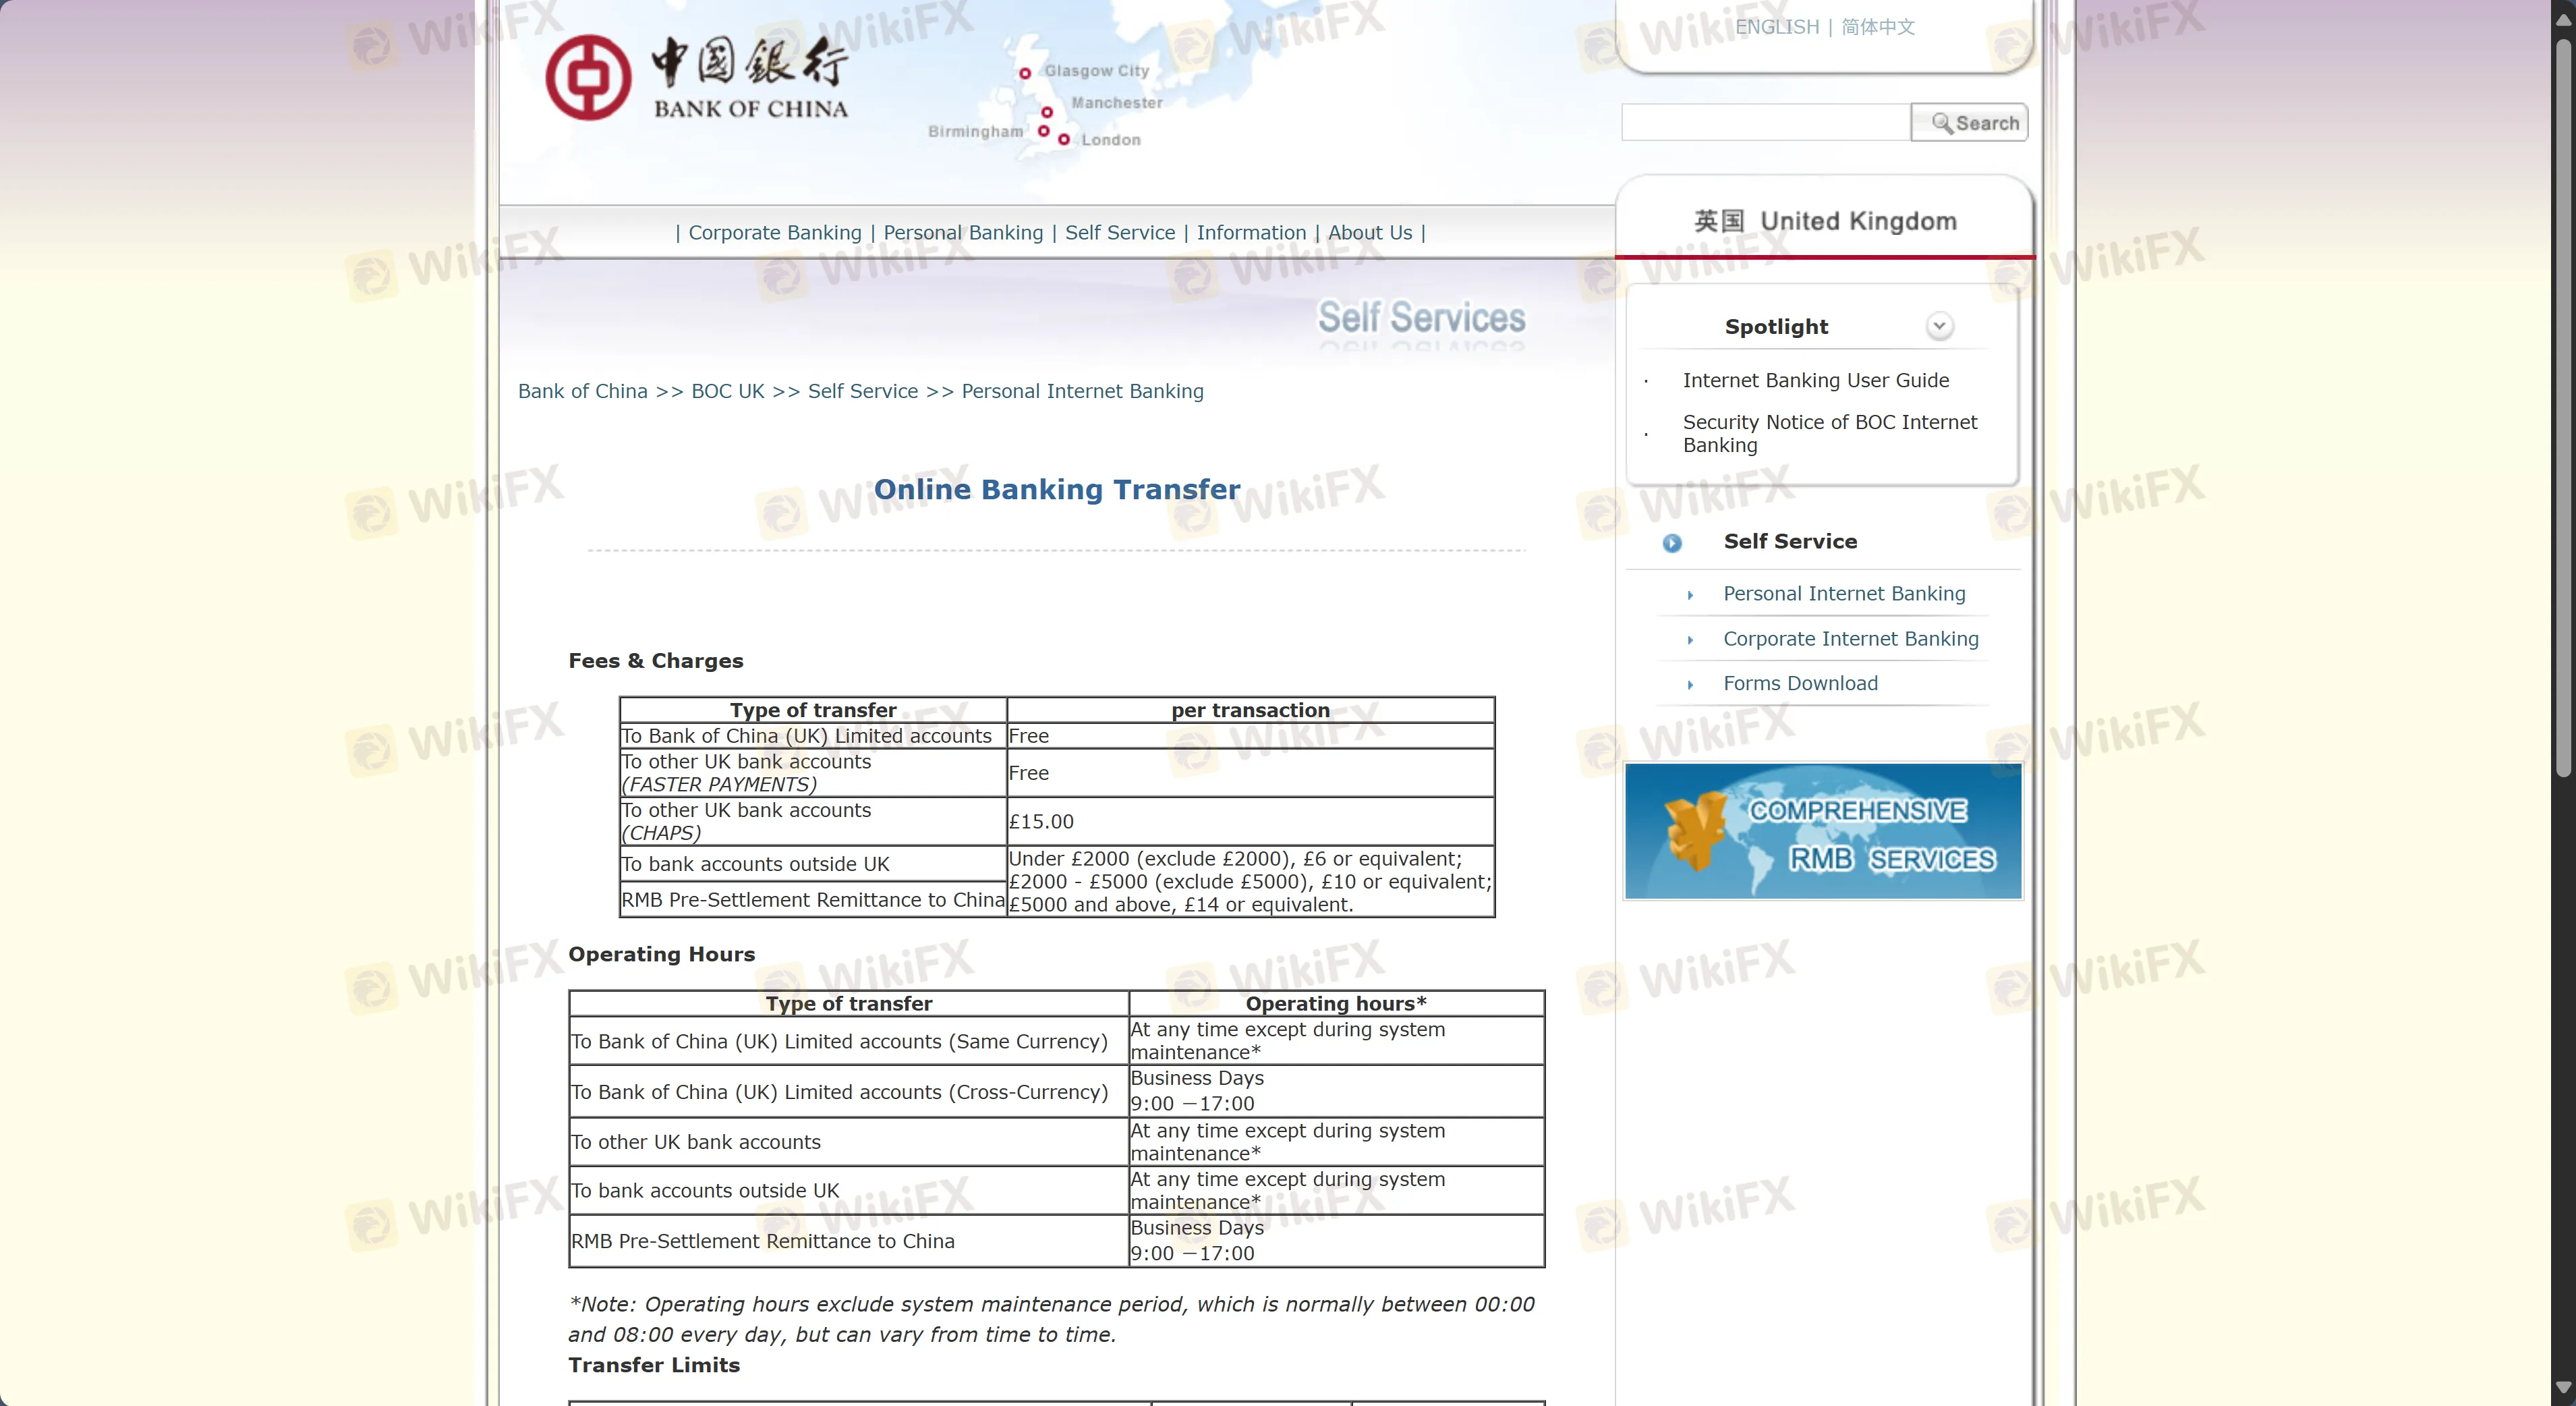
Task: Open Corporate Internet Banking sidebar link
Action: 1850,639
